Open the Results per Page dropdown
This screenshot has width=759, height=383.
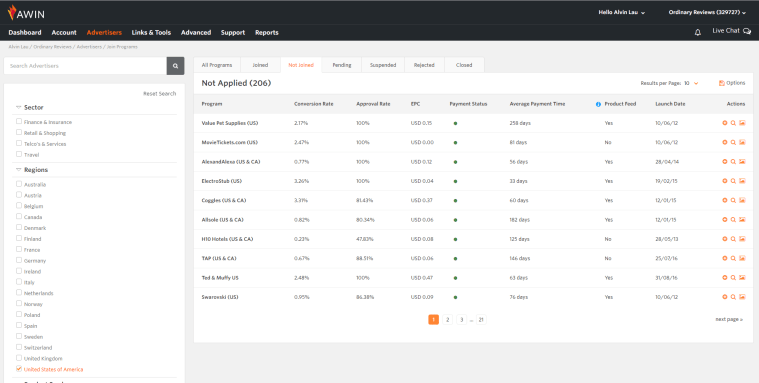click(x=691, y=83)
